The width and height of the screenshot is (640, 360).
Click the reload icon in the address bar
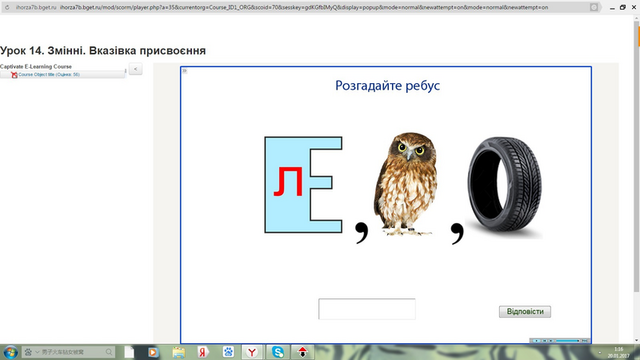pos(7,7)
